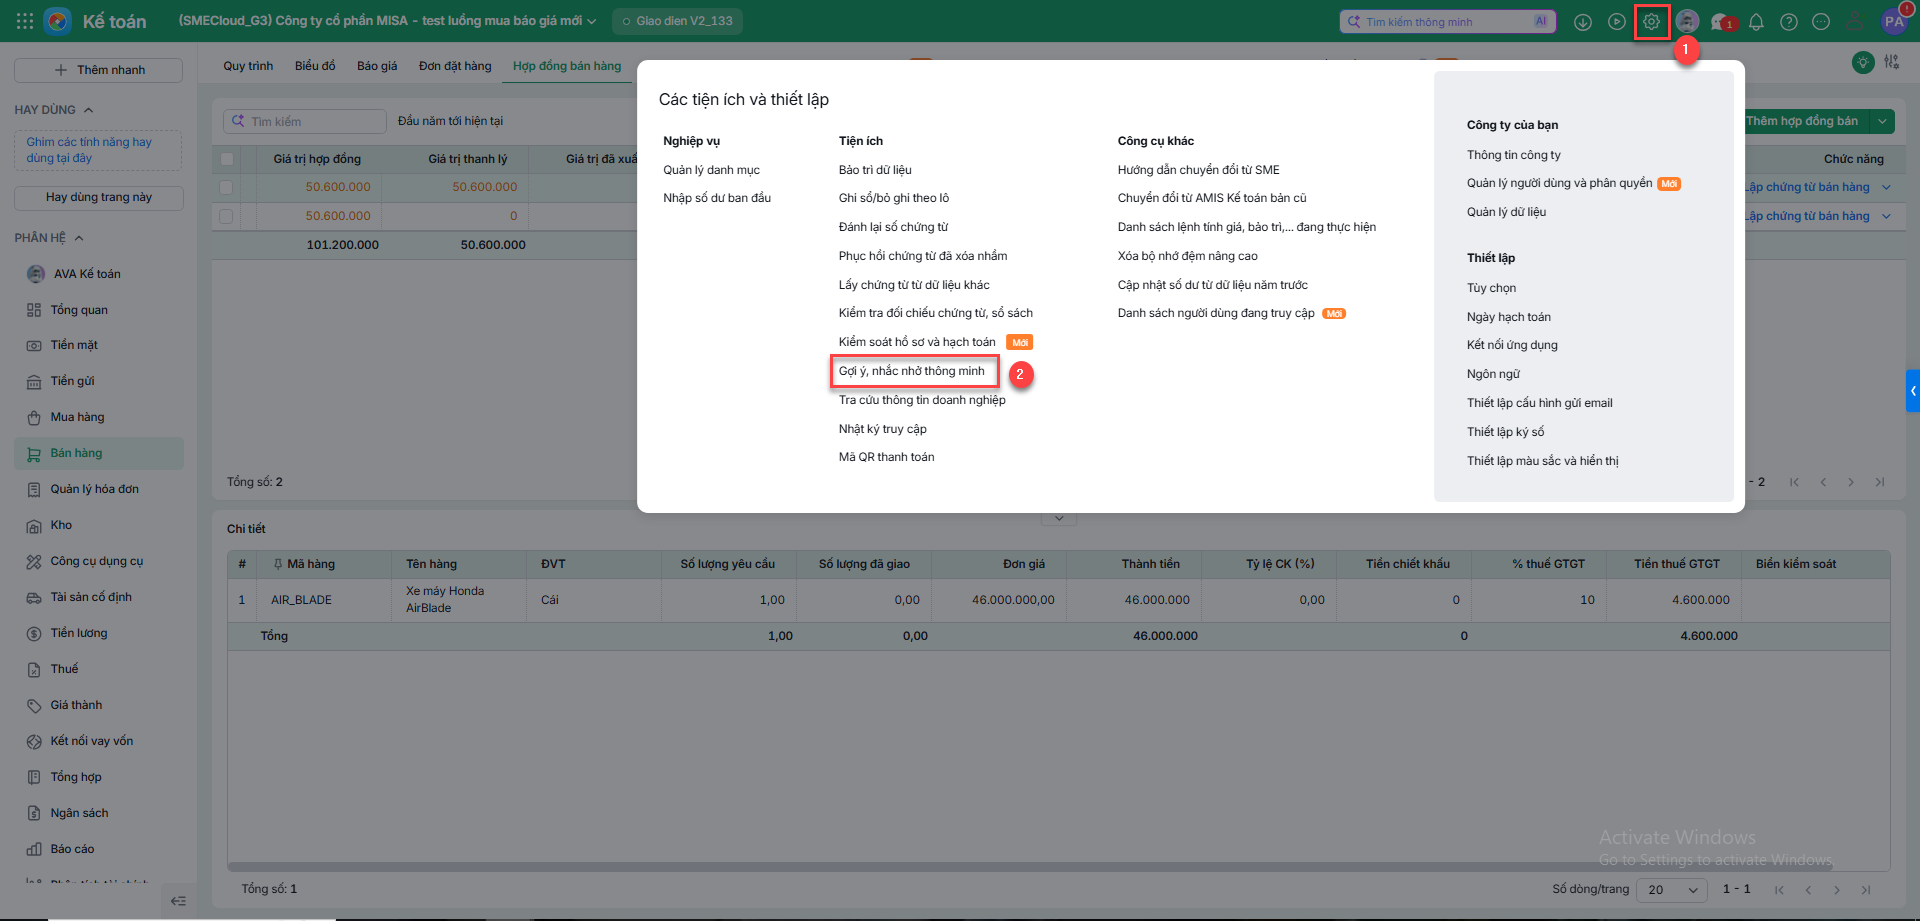The height and width of the screenshot is (921, 1920).
Task: Open Tài sản cố định in sidebar
Action: (x=98, y=597)
